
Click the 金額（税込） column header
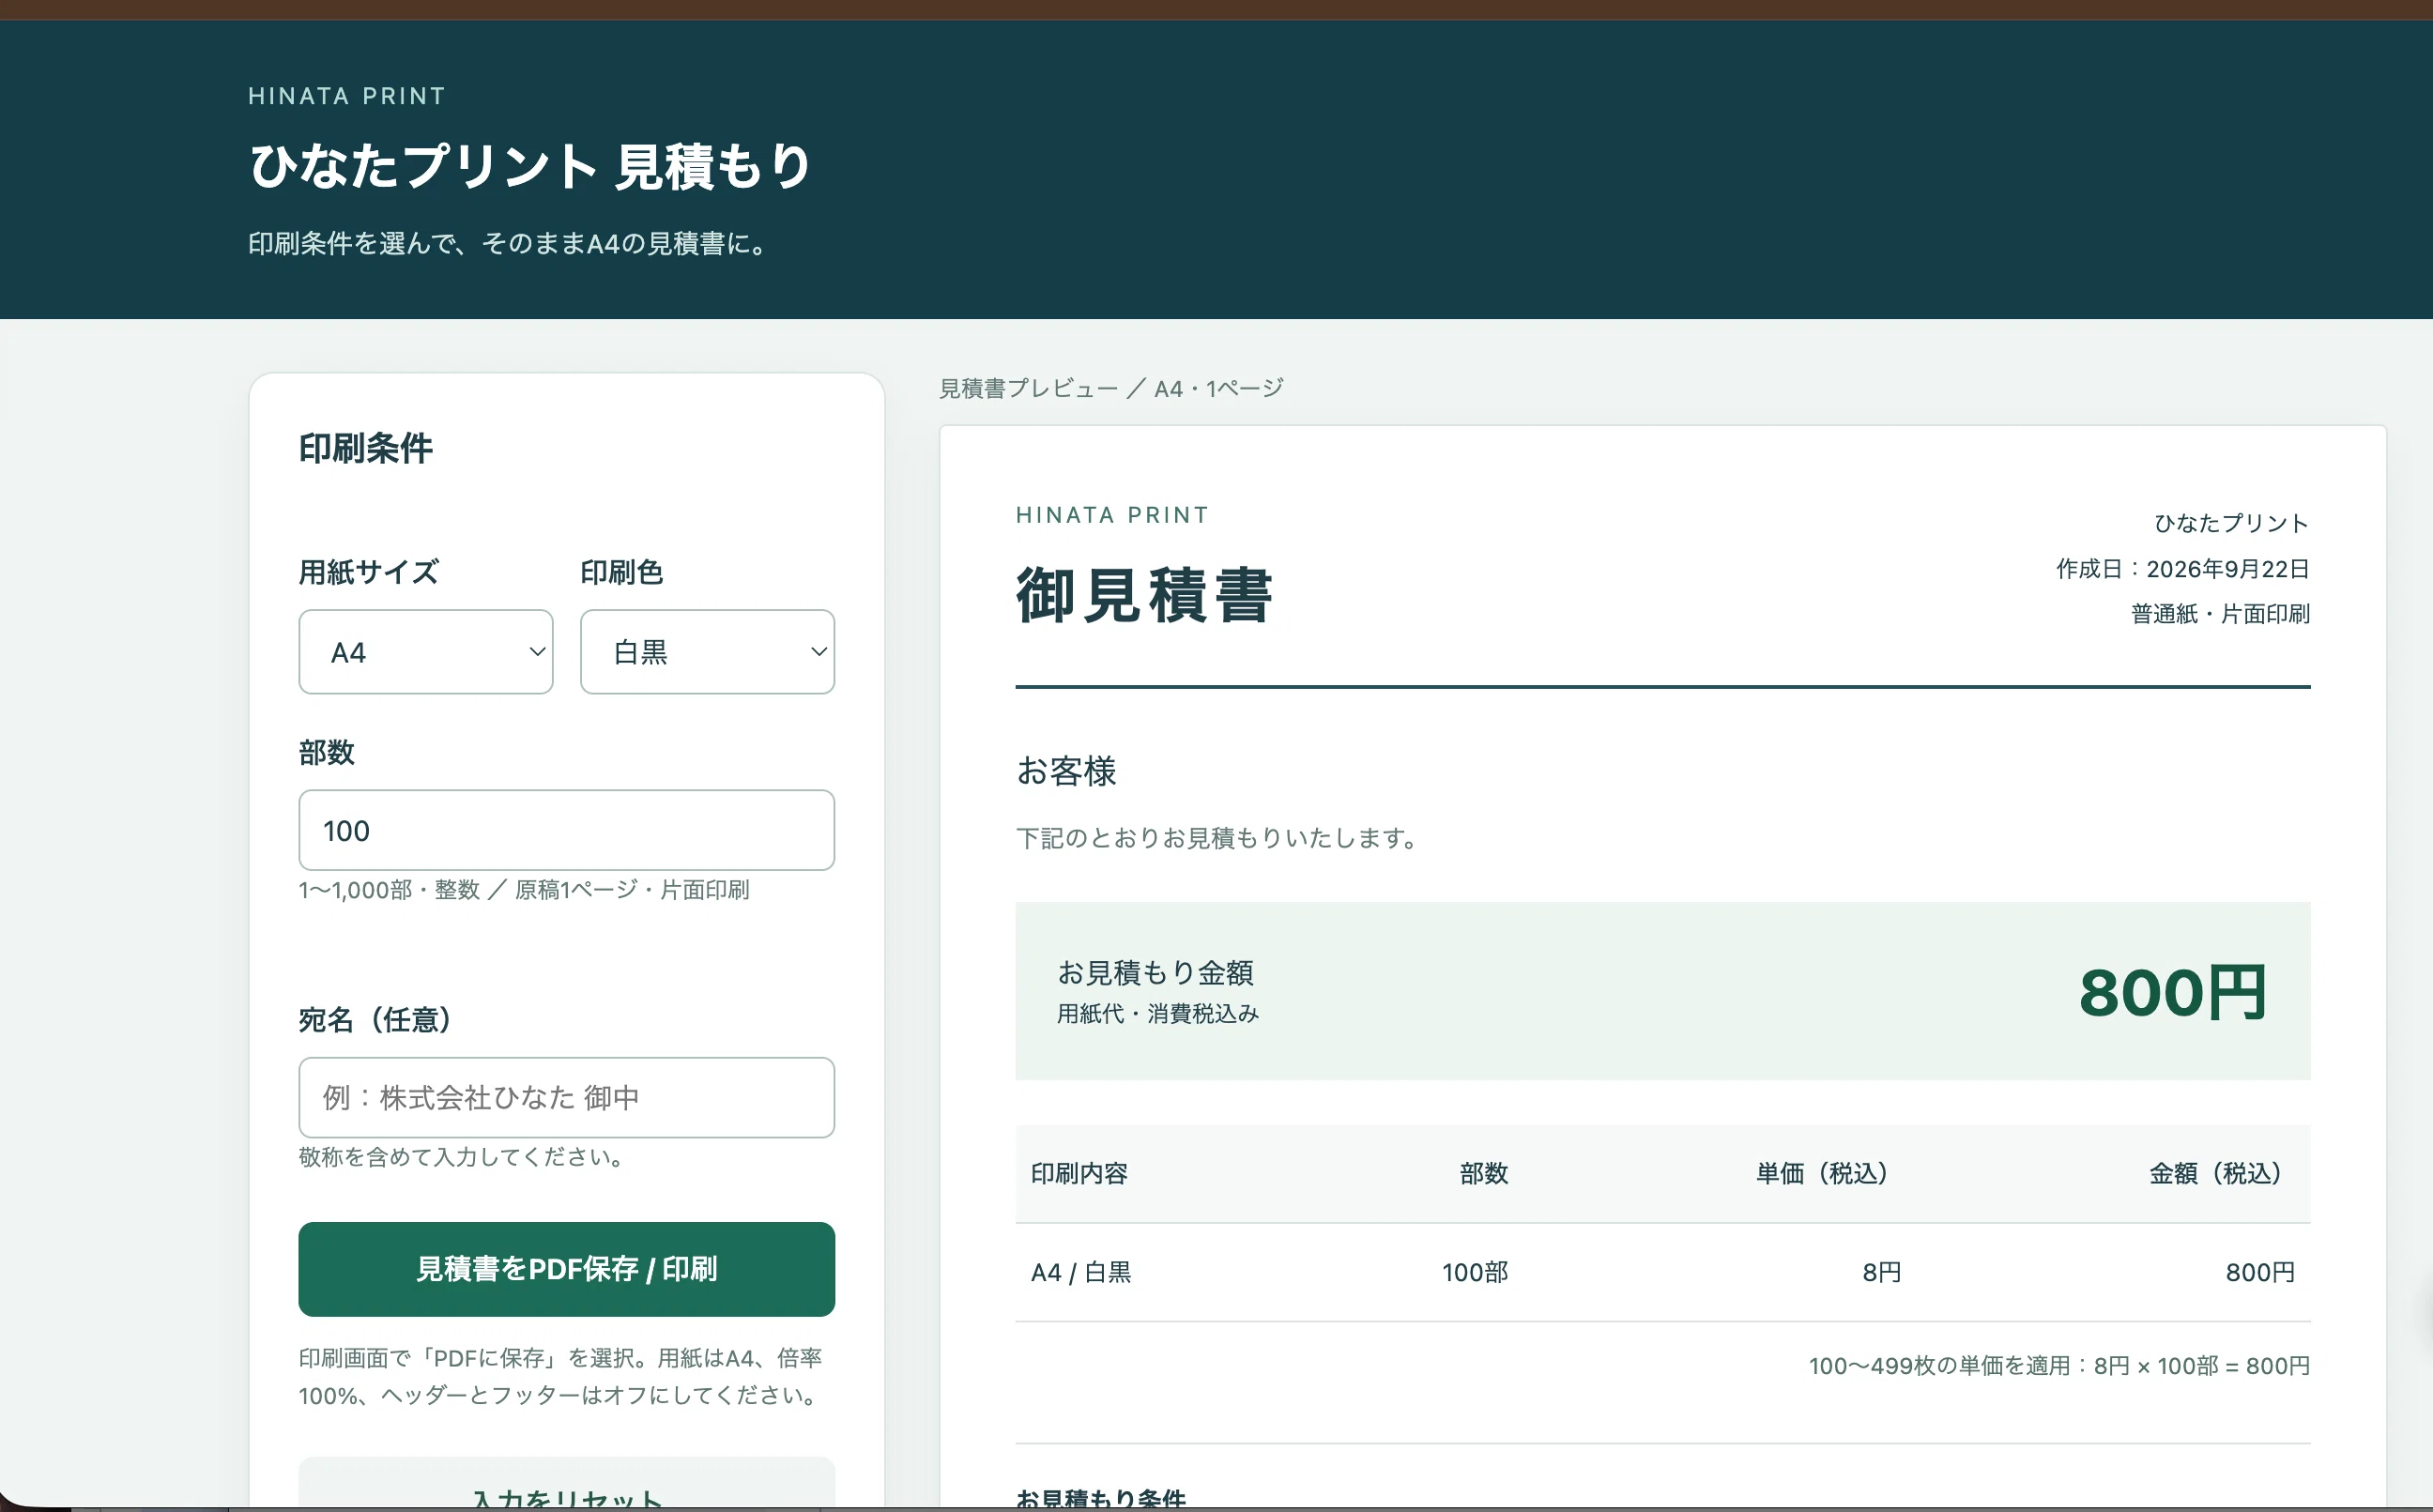coord(2215,1173)
